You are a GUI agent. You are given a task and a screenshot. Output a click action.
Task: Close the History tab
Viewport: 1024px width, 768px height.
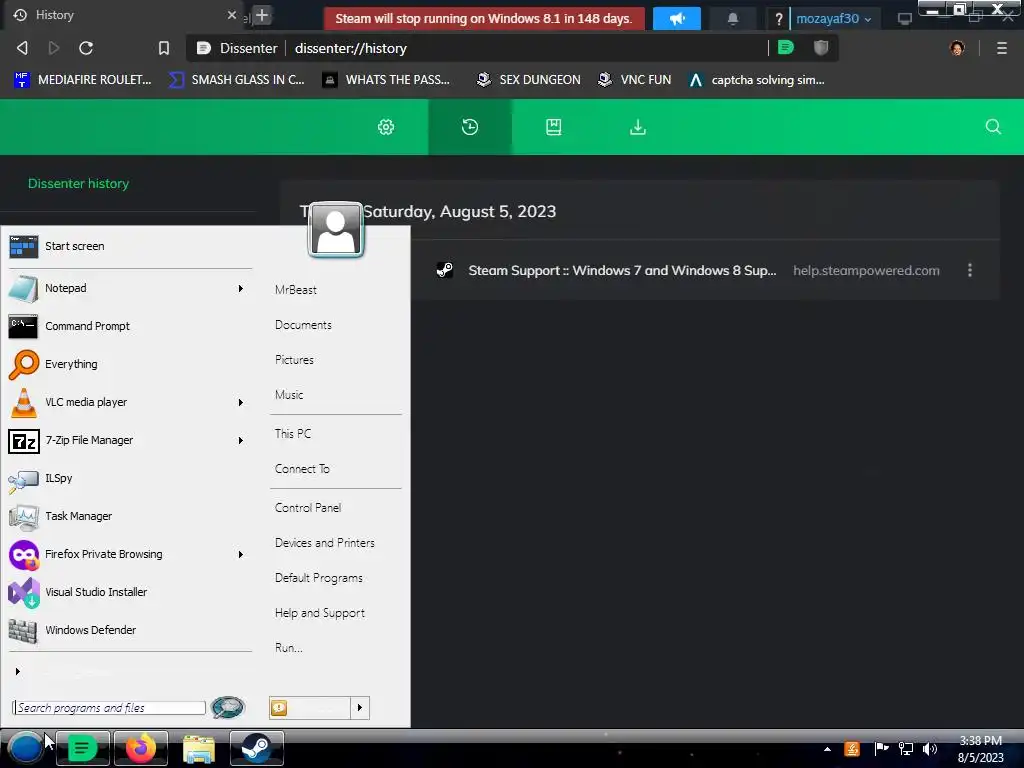[232, 15]
